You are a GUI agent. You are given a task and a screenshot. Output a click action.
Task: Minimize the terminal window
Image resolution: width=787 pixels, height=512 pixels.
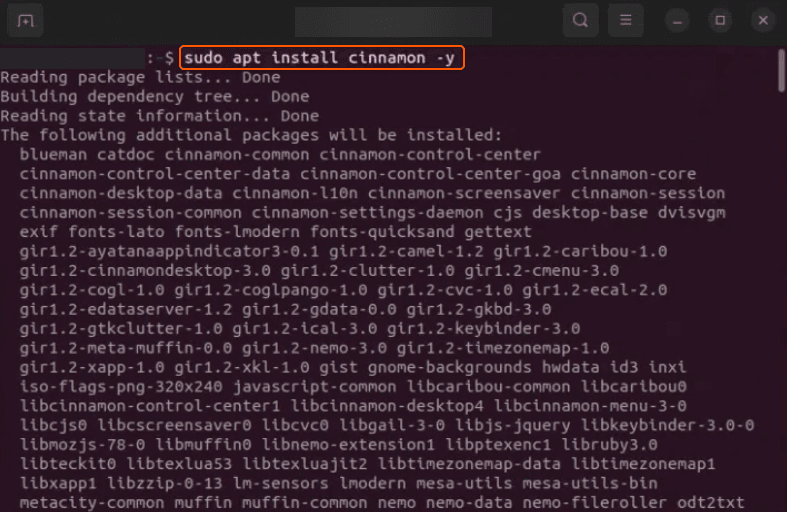tap(677, 21)
